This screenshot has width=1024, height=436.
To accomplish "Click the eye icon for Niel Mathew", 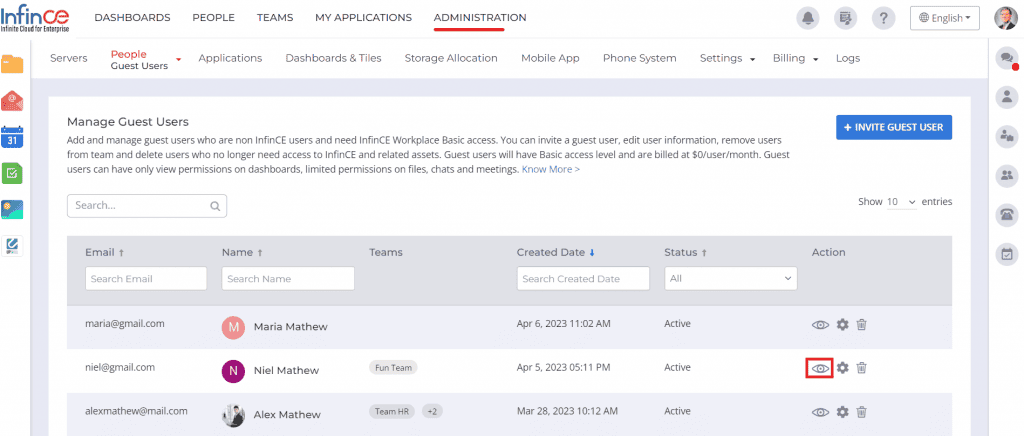I will 820,368.
